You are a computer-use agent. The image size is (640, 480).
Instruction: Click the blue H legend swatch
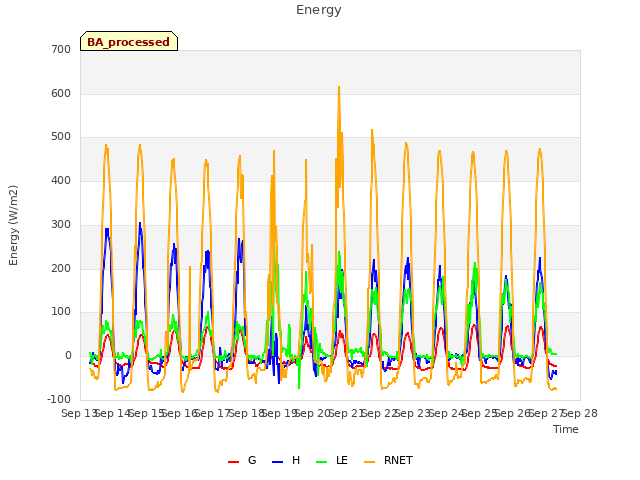pyautogui.click(x=277, y=462)
